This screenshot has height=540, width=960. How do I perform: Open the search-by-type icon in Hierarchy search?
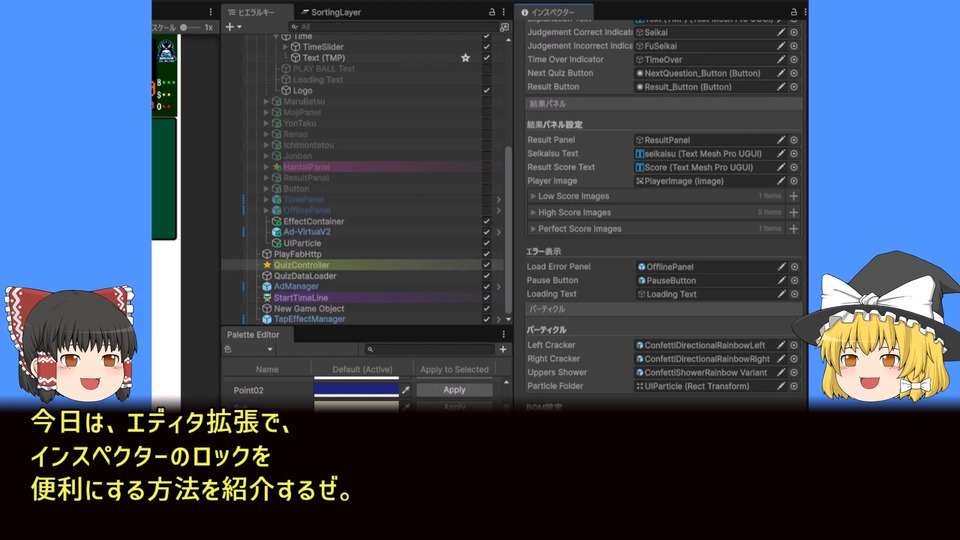[x=504, y=27]
